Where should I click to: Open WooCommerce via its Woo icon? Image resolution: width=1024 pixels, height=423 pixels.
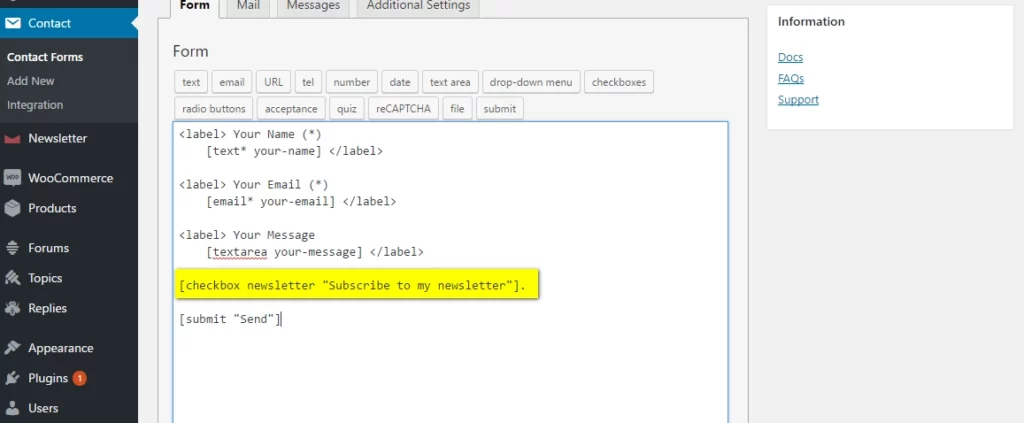13,178
